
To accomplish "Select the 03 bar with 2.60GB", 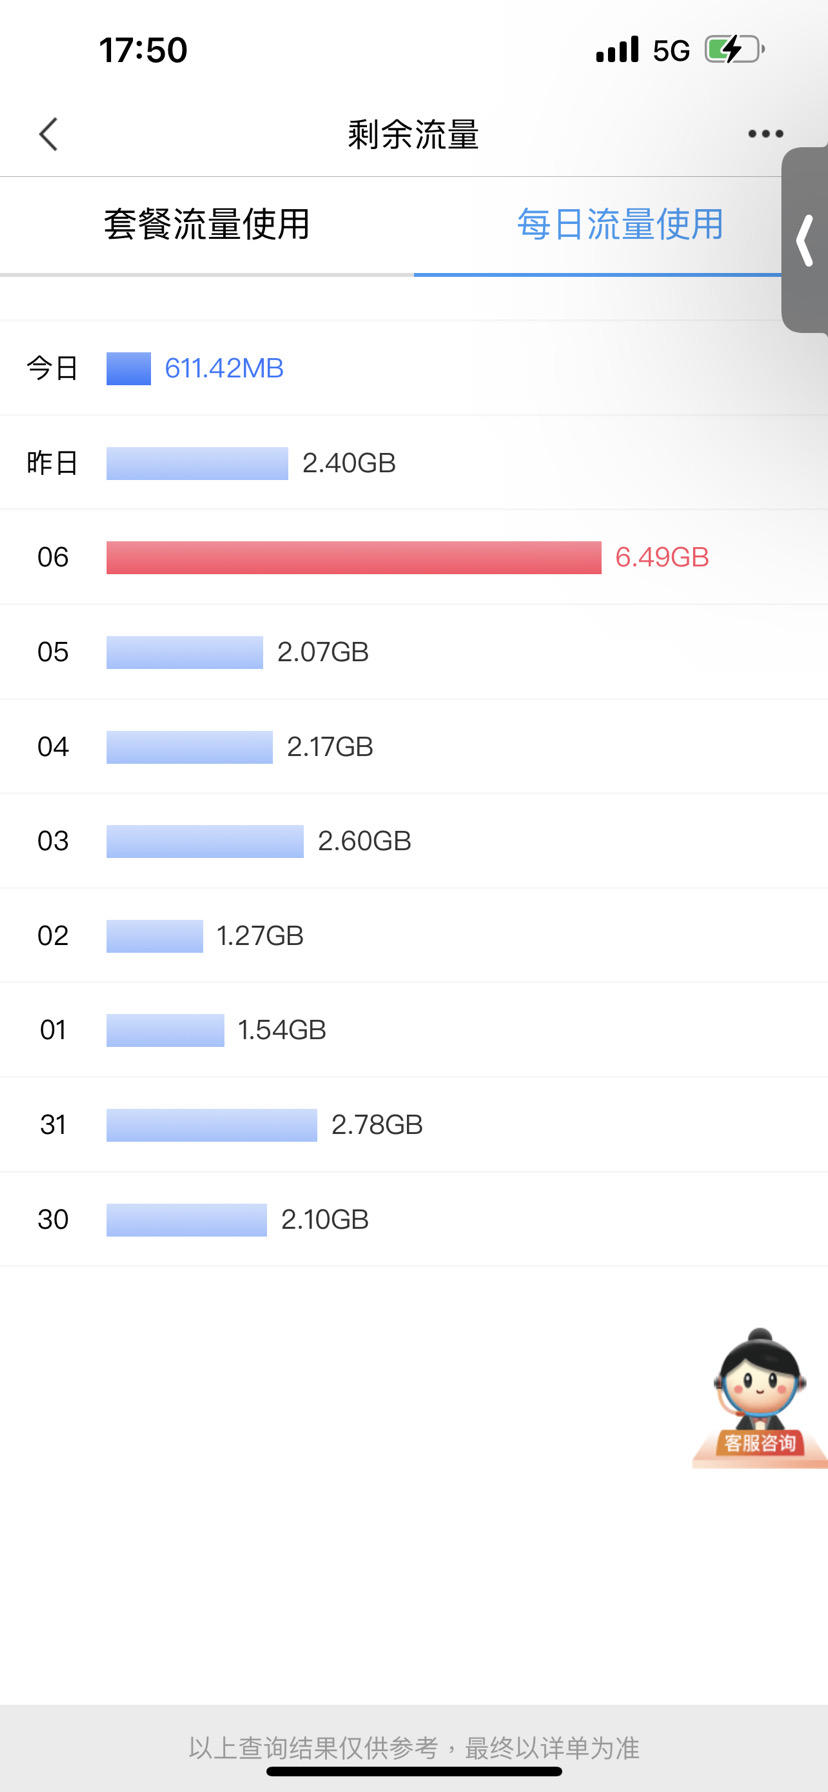I will pyautogui.click(x=205, y=841).
